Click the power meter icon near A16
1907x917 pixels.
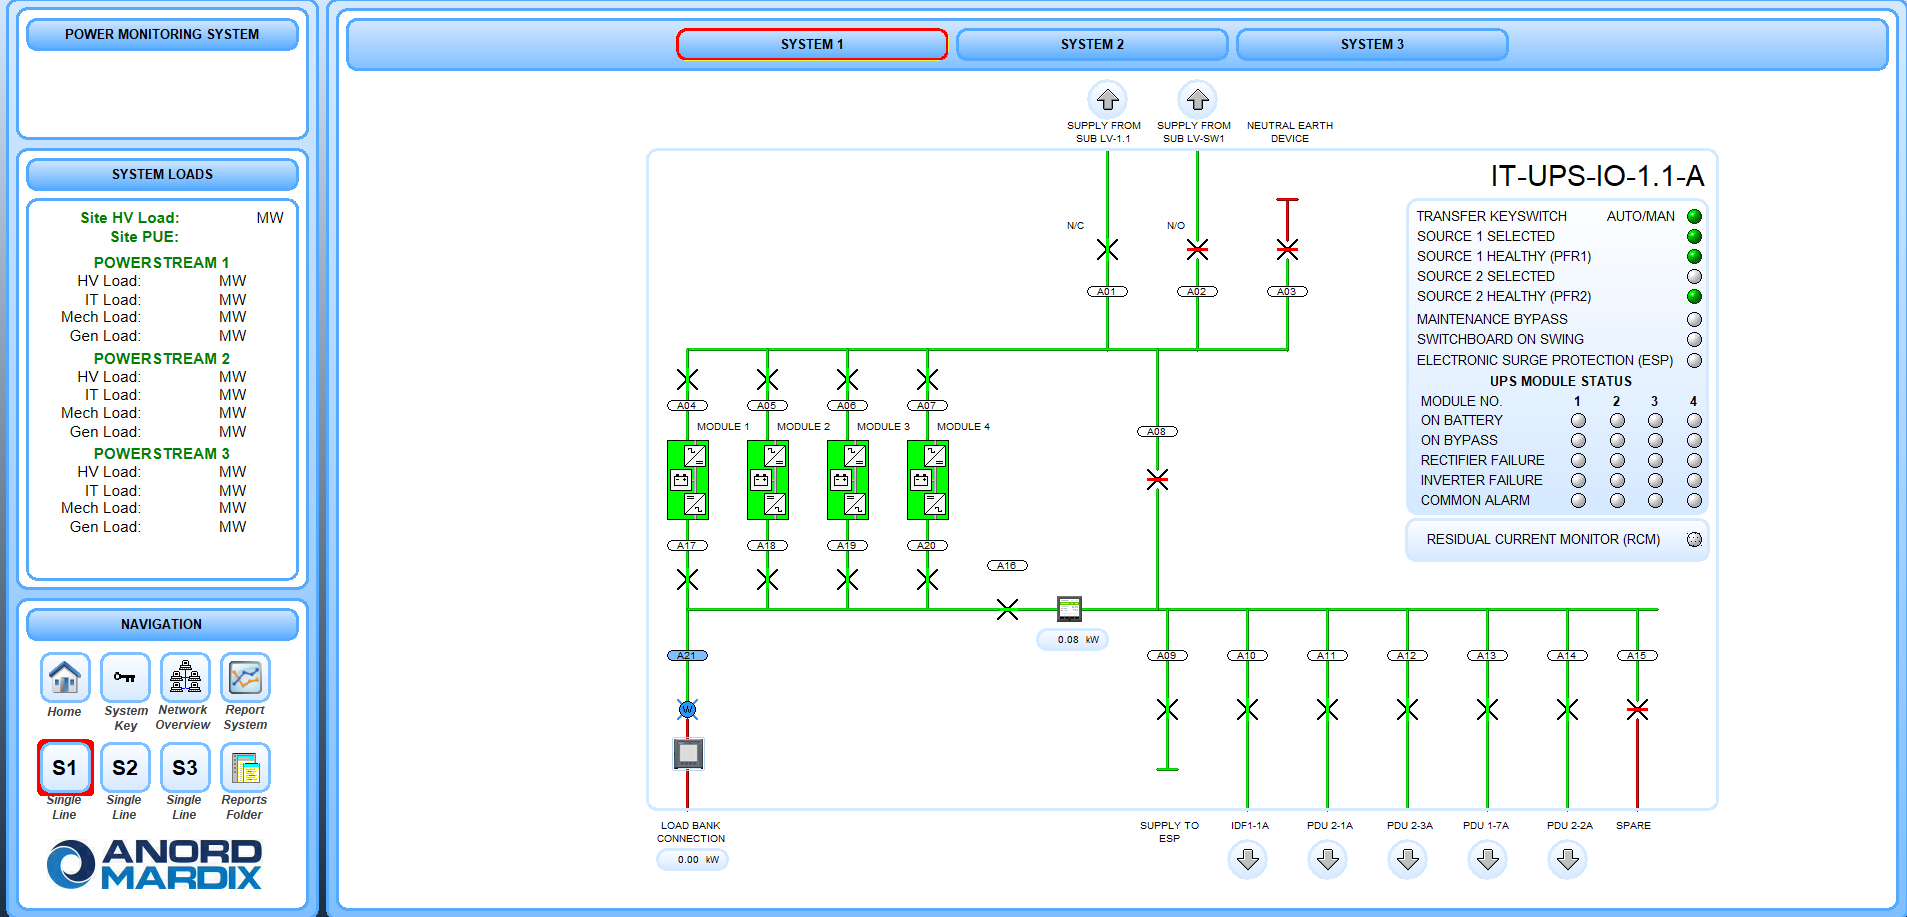1069,608
